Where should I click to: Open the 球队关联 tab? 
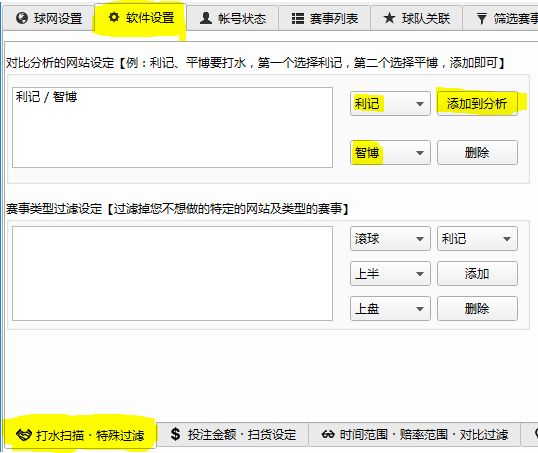tap(416, 18)
